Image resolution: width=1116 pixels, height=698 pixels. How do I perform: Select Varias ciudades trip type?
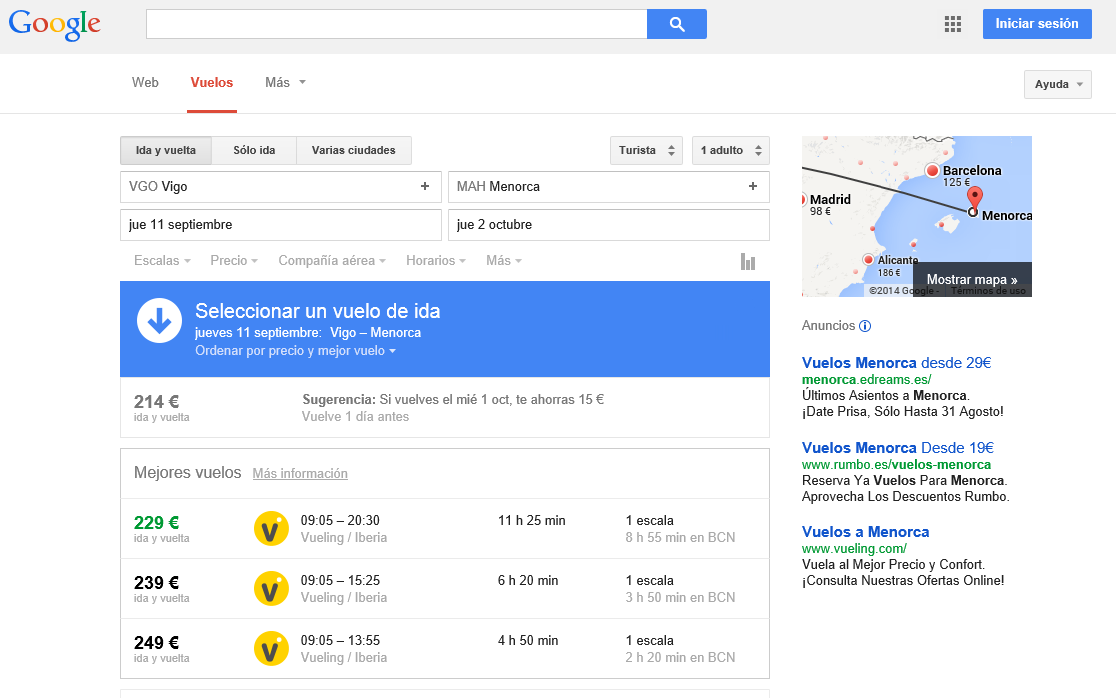tap(354, 150)
